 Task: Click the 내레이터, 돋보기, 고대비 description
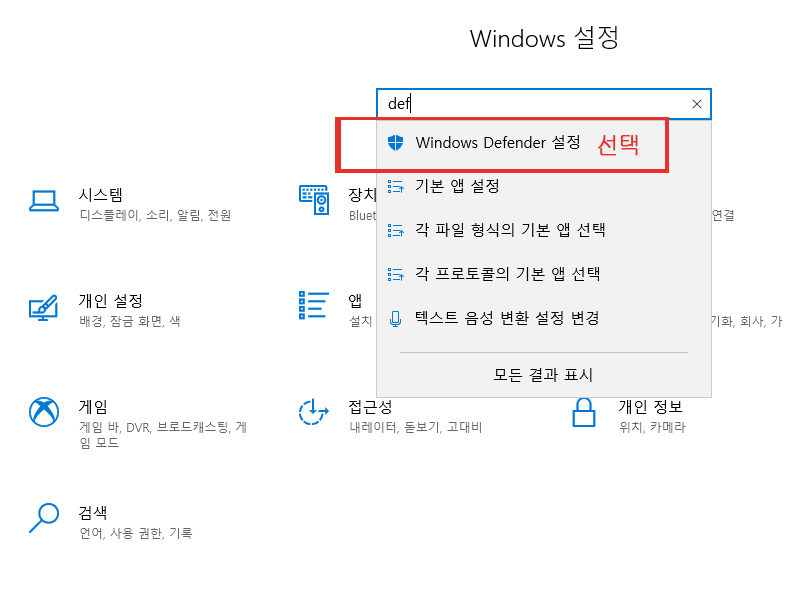pyautogui.click(x=416, y=428)
